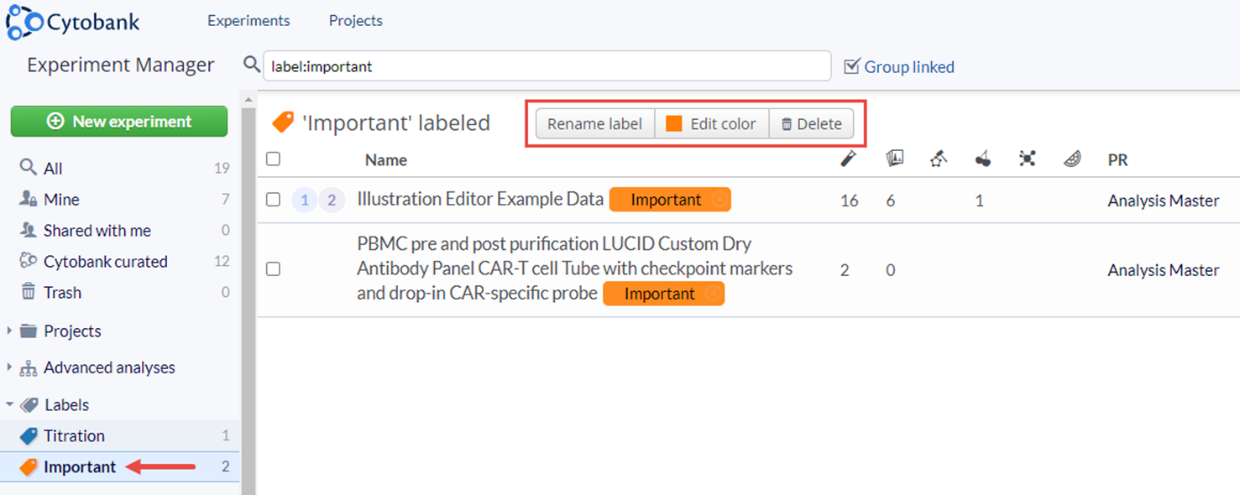The height and width of the screenshot is (495, 1240).
Task: Open the Projects top menu
Action: tap(355, 20)
